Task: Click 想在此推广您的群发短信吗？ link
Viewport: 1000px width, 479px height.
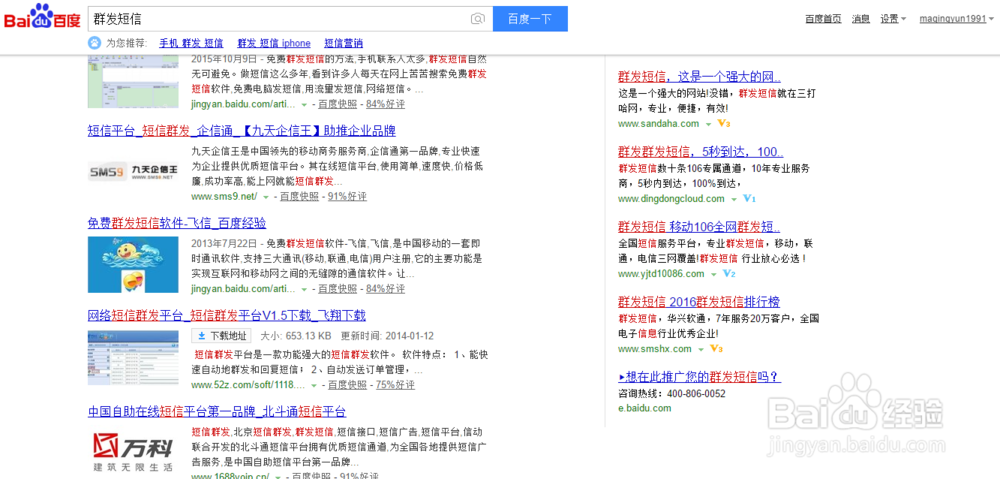Action: pyautogui.click(x=700, y=376)
